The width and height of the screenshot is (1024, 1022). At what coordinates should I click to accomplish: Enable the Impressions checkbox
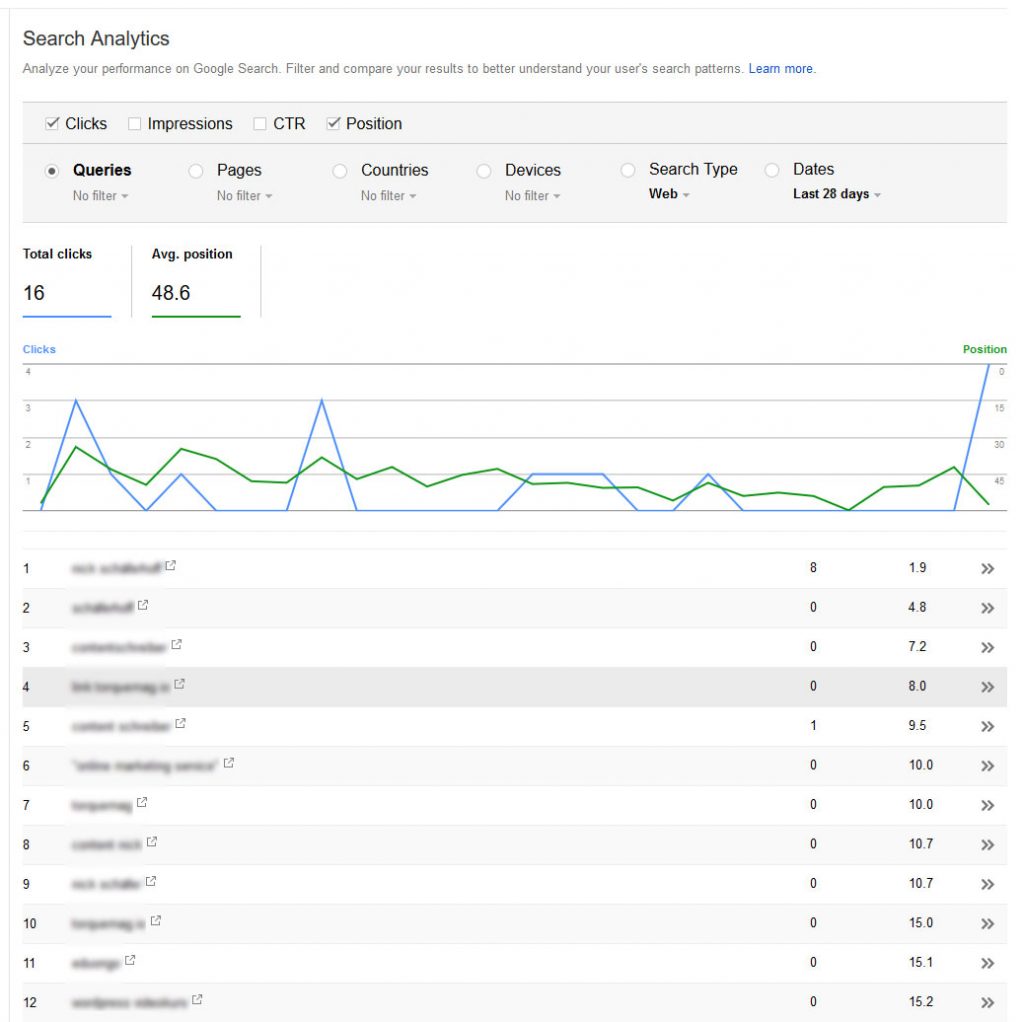coord(134,123)
